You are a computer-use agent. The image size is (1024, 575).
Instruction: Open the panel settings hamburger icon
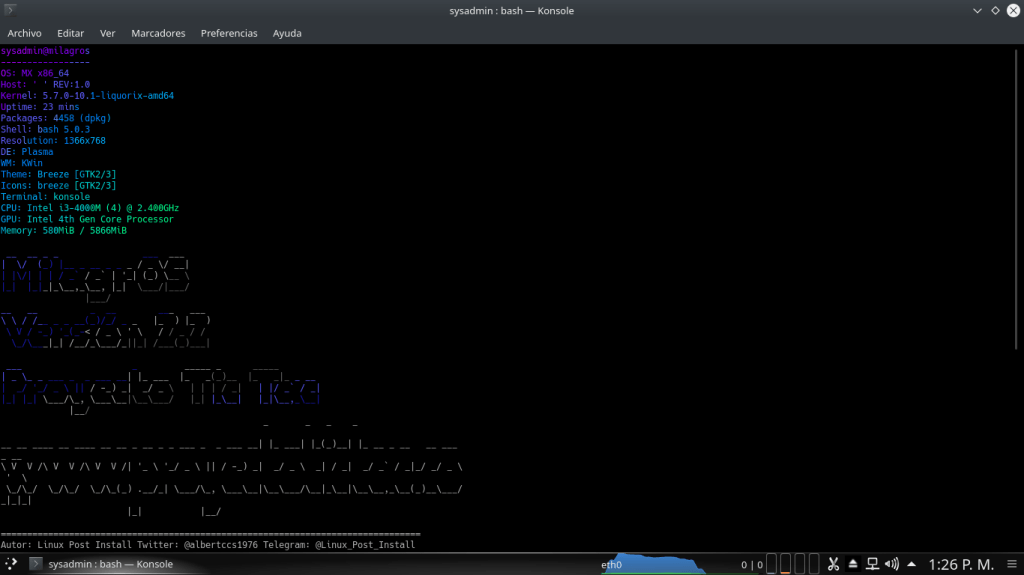1011,565
